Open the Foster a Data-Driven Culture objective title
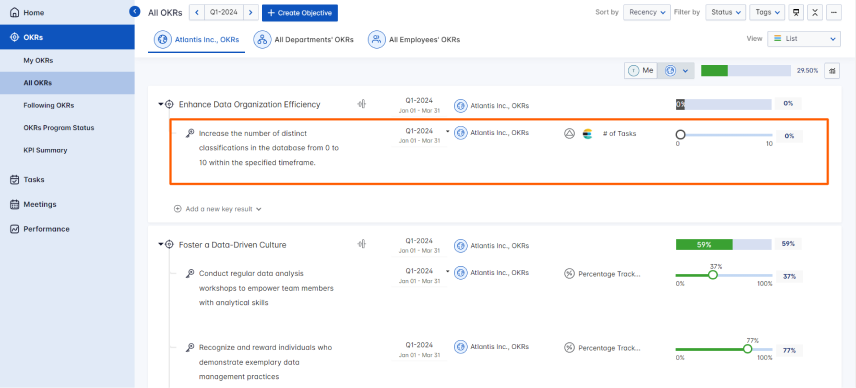The width and height of the screenshot is (856, 388). click(233, 245)
